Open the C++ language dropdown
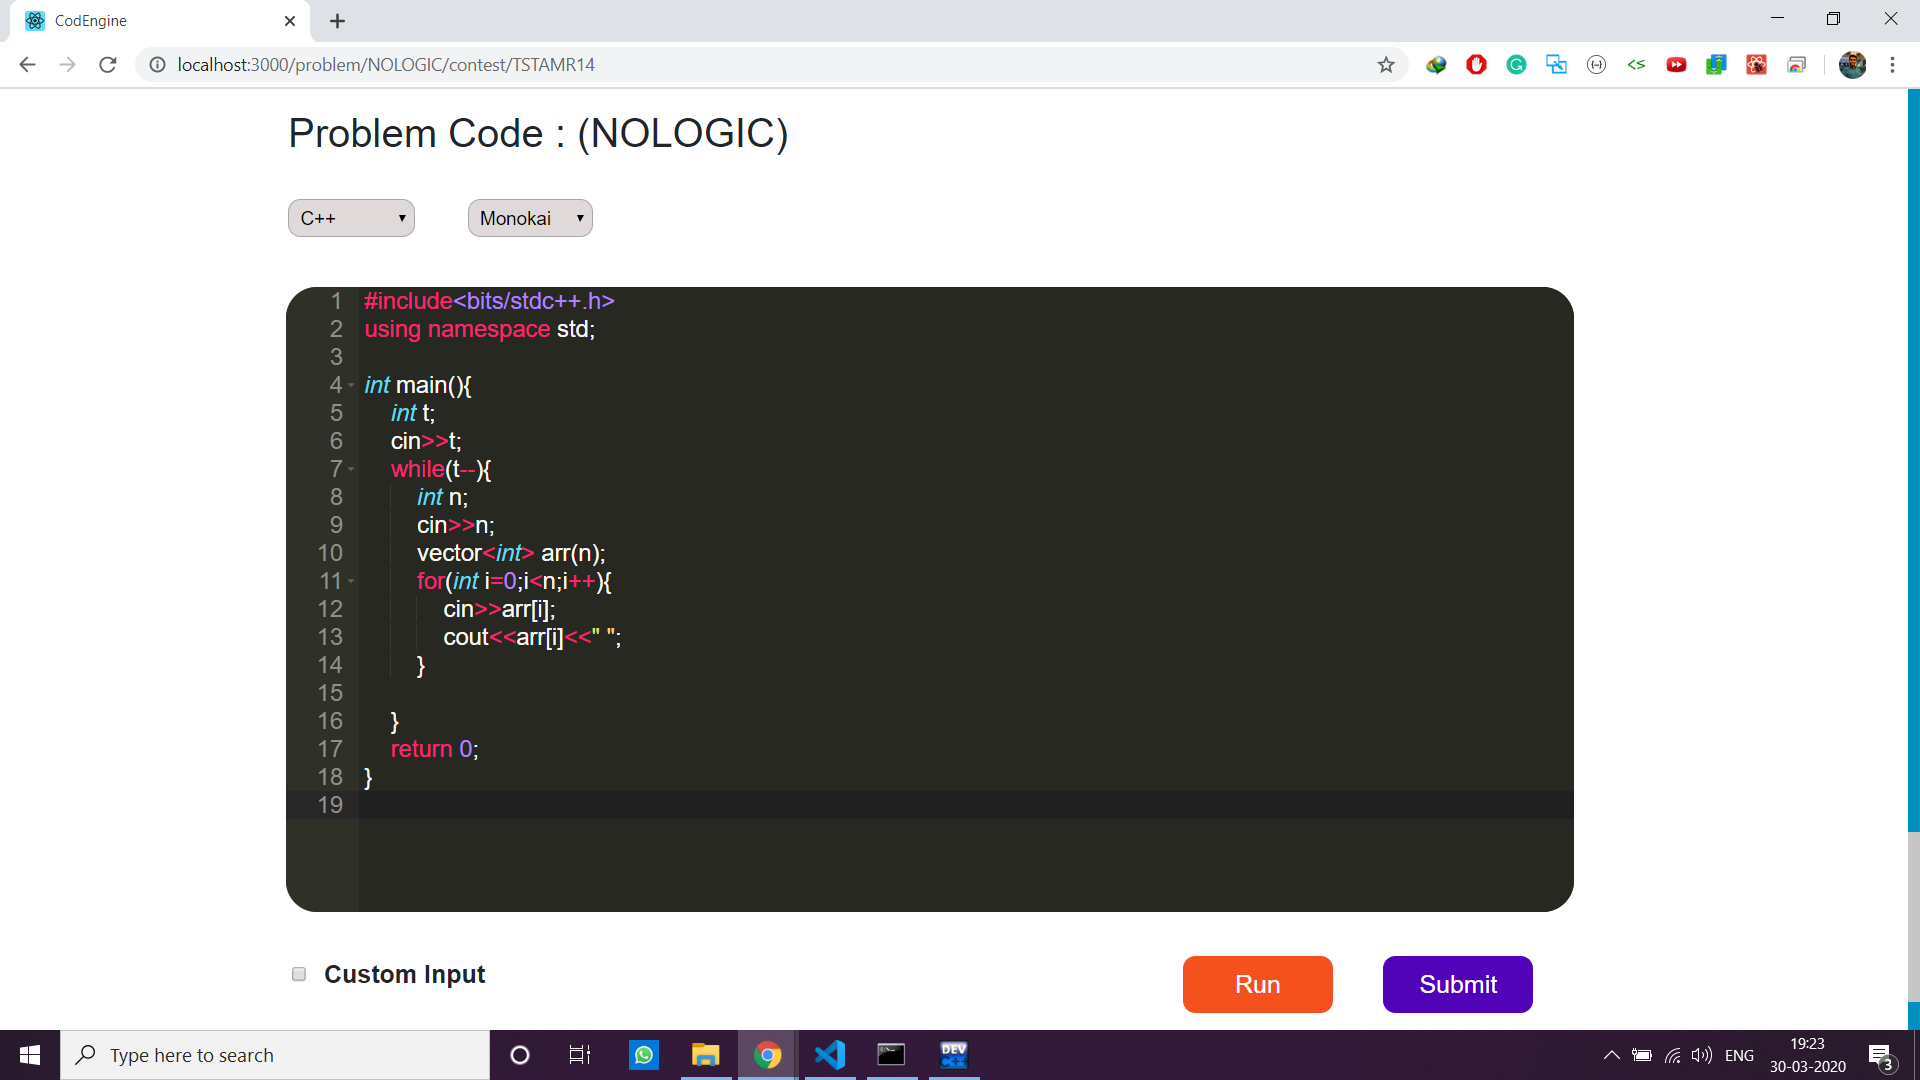The width and height of the screenshot is (1920, 1080). pos(351,218)
